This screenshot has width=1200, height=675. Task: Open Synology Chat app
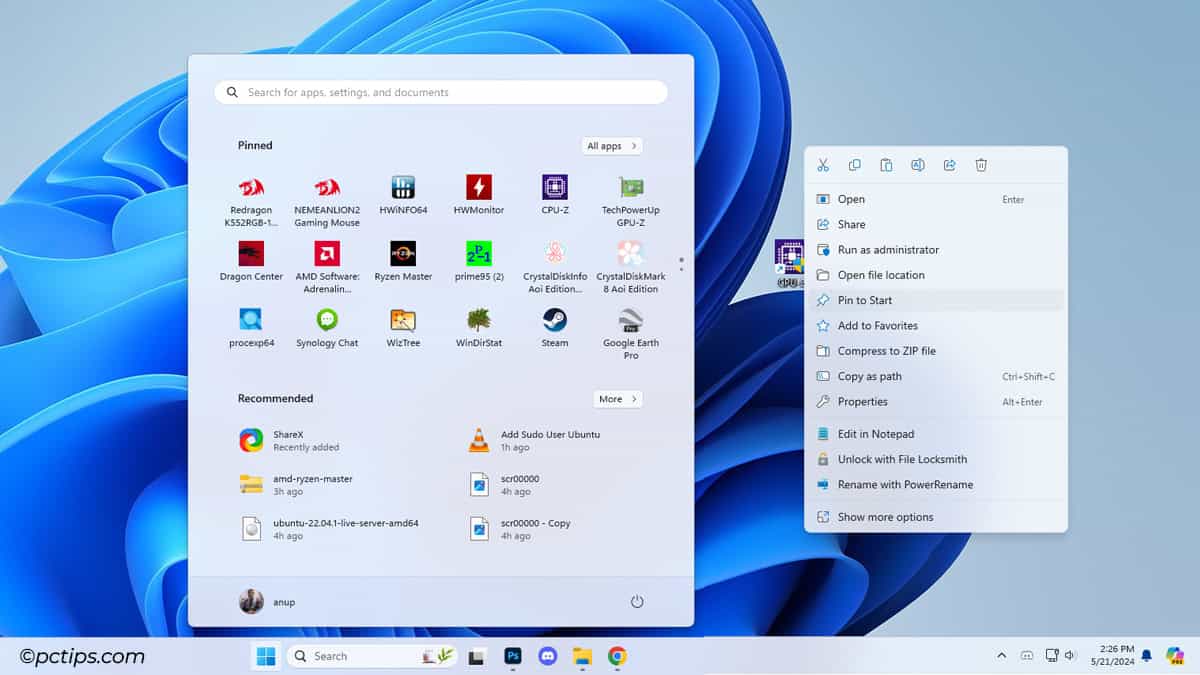click(x=327, y=327)
